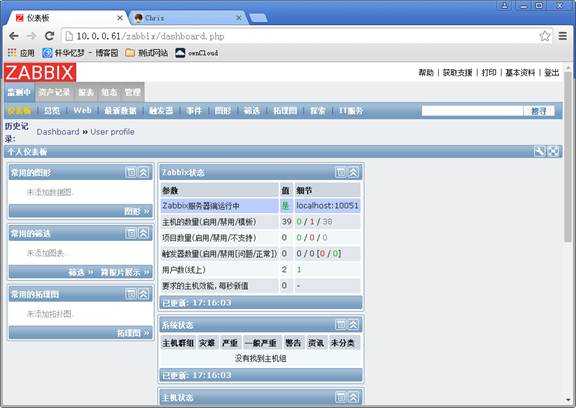Open the Chrome user profile icon in title bar
The width and height of the screenshot is (576, 408).
point(504,5)
